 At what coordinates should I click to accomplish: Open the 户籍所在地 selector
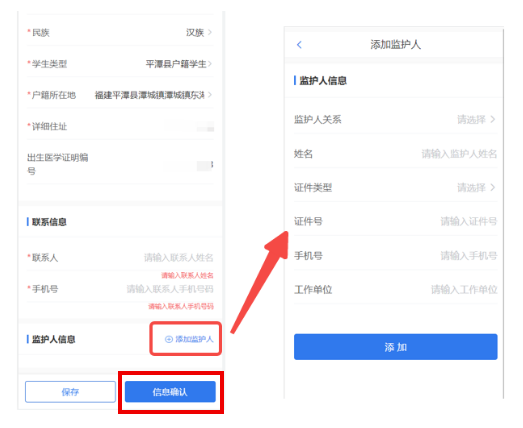pos(120,95)
